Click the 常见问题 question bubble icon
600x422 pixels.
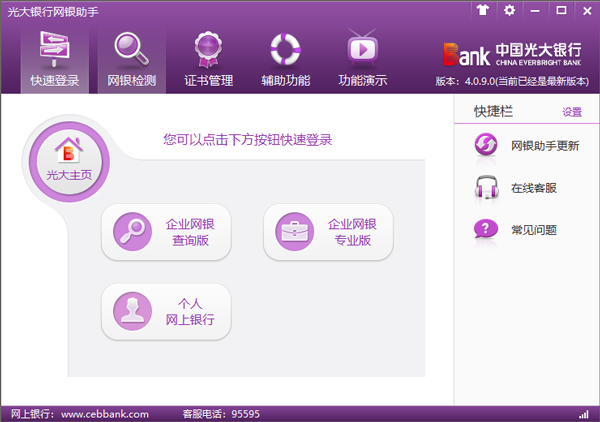click(486, 229)
